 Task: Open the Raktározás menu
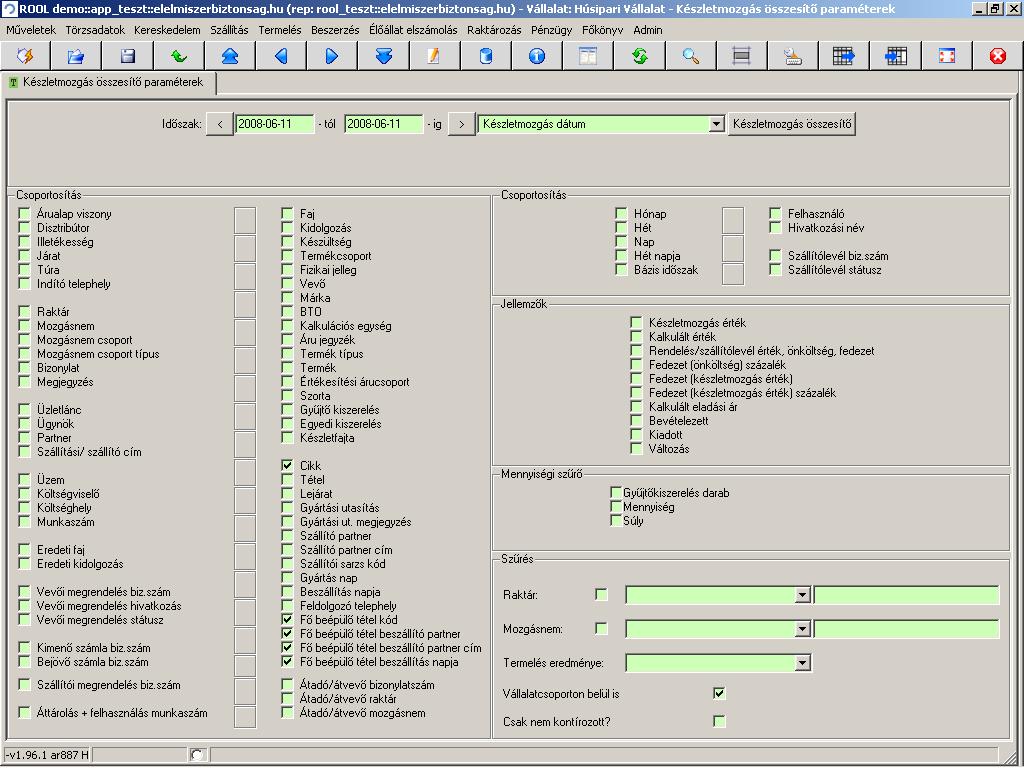495,30
